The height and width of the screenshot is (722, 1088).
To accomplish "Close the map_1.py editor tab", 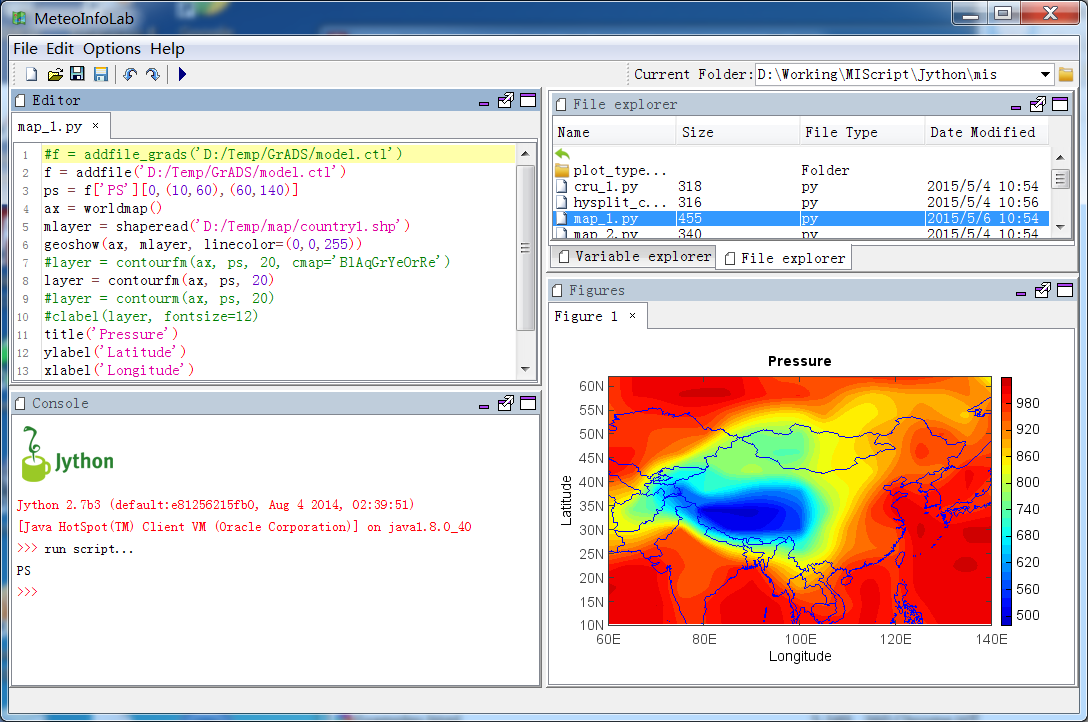I will pyautogui.click(x=96, y=126).
